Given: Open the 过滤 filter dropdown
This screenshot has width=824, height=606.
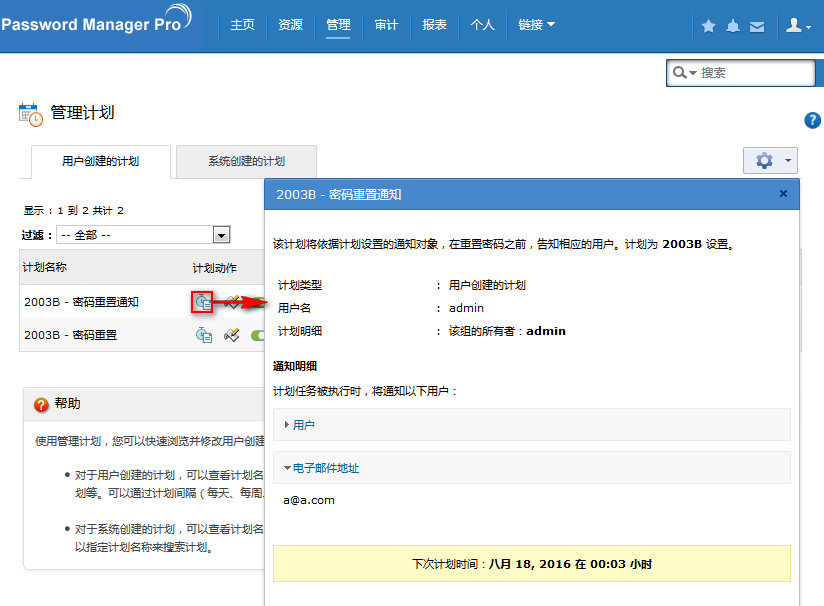Looking at the screenshot, I should point(221,235).
